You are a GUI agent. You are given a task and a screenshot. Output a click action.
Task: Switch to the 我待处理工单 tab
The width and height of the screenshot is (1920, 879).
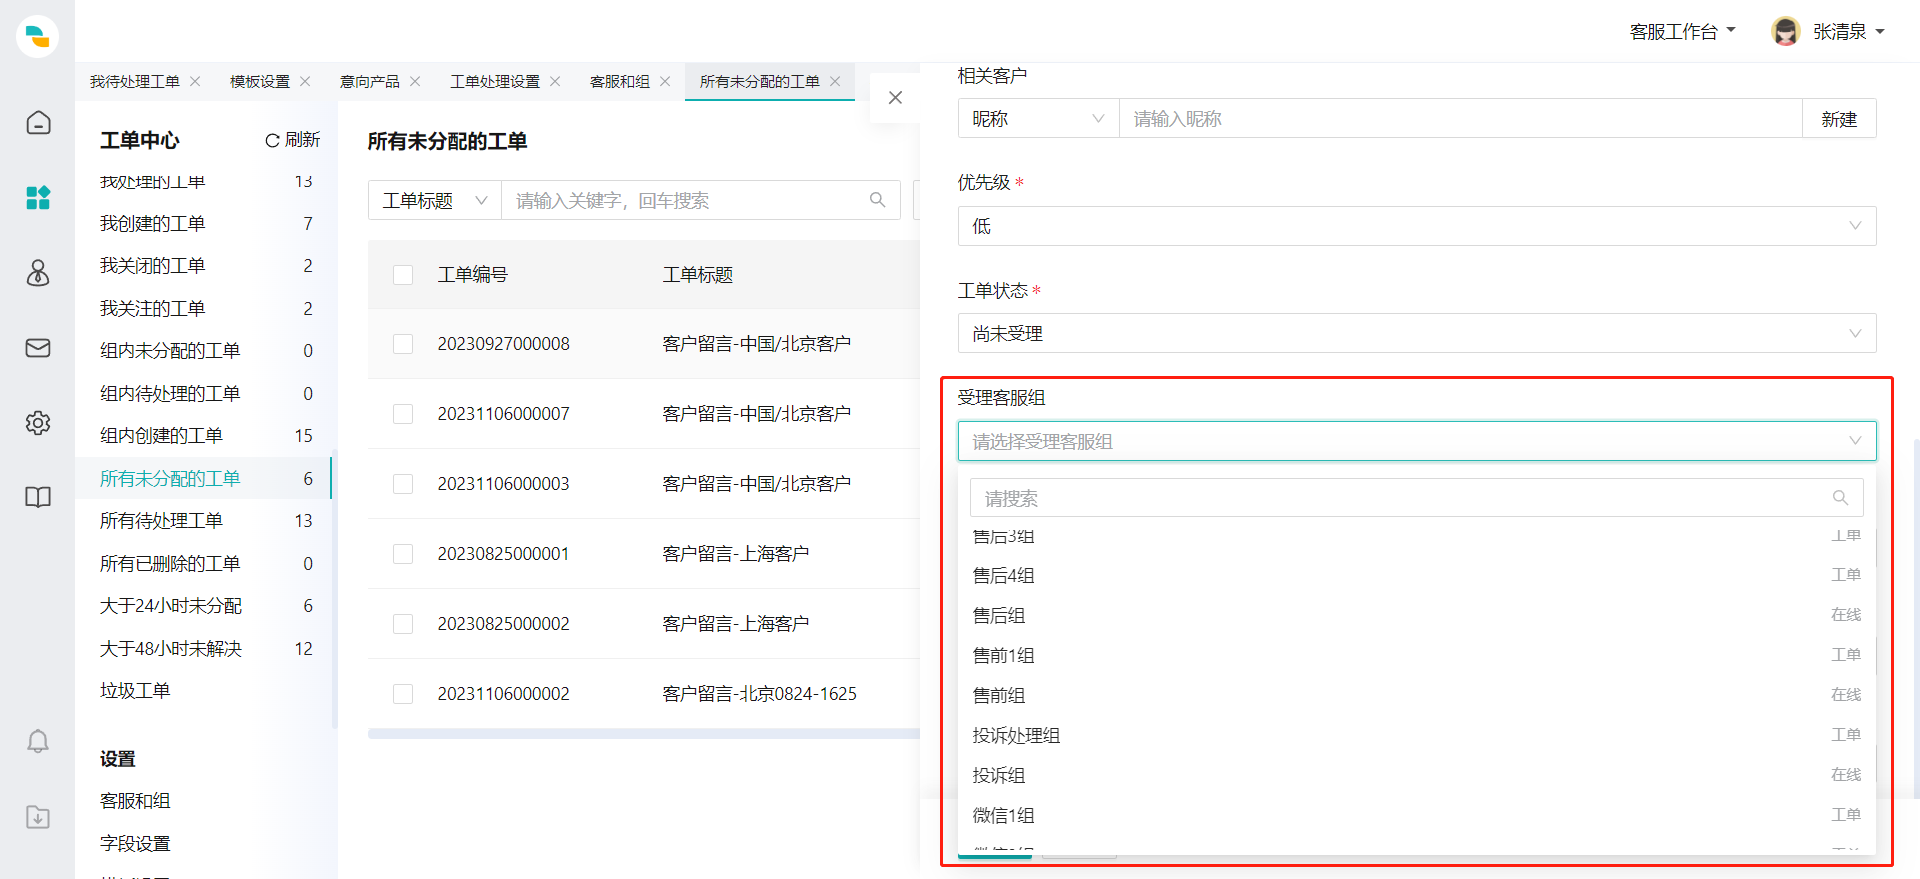135,81
